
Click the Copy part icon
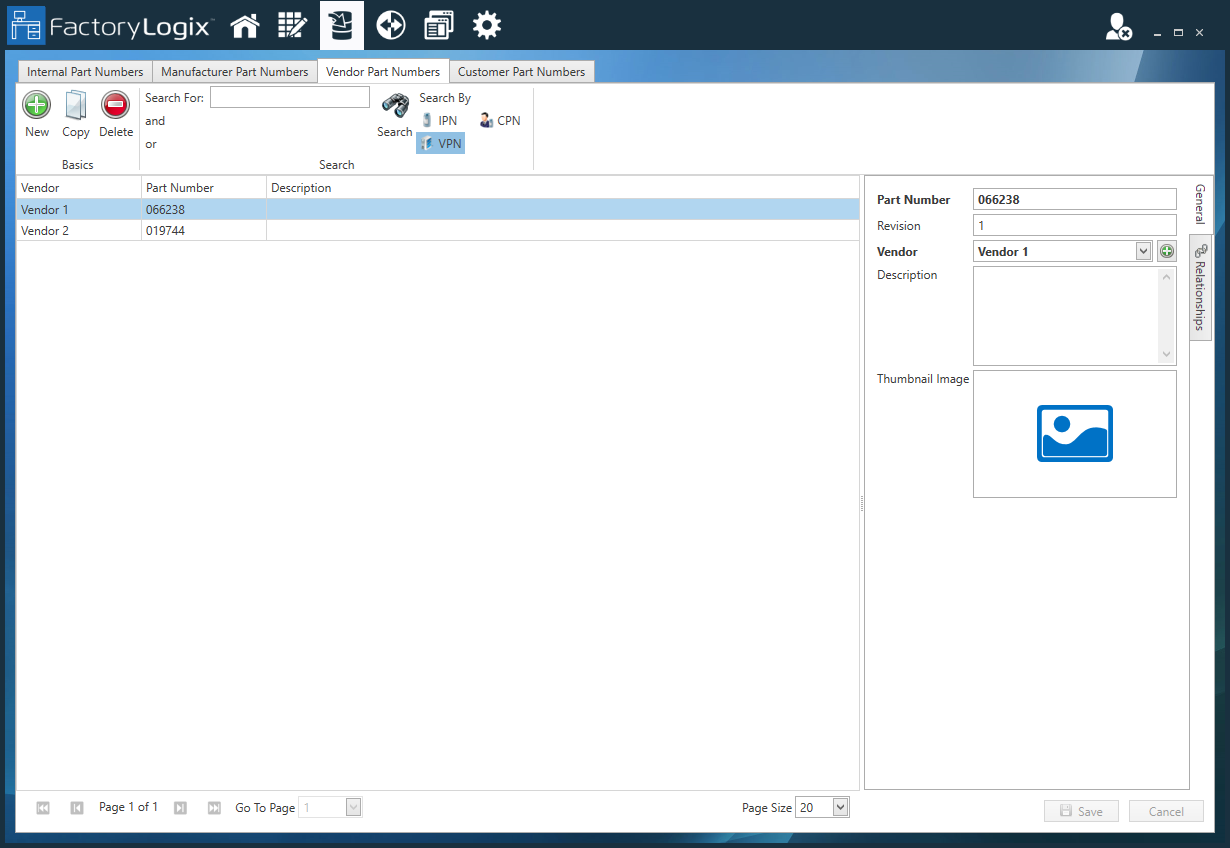point(76,106)
